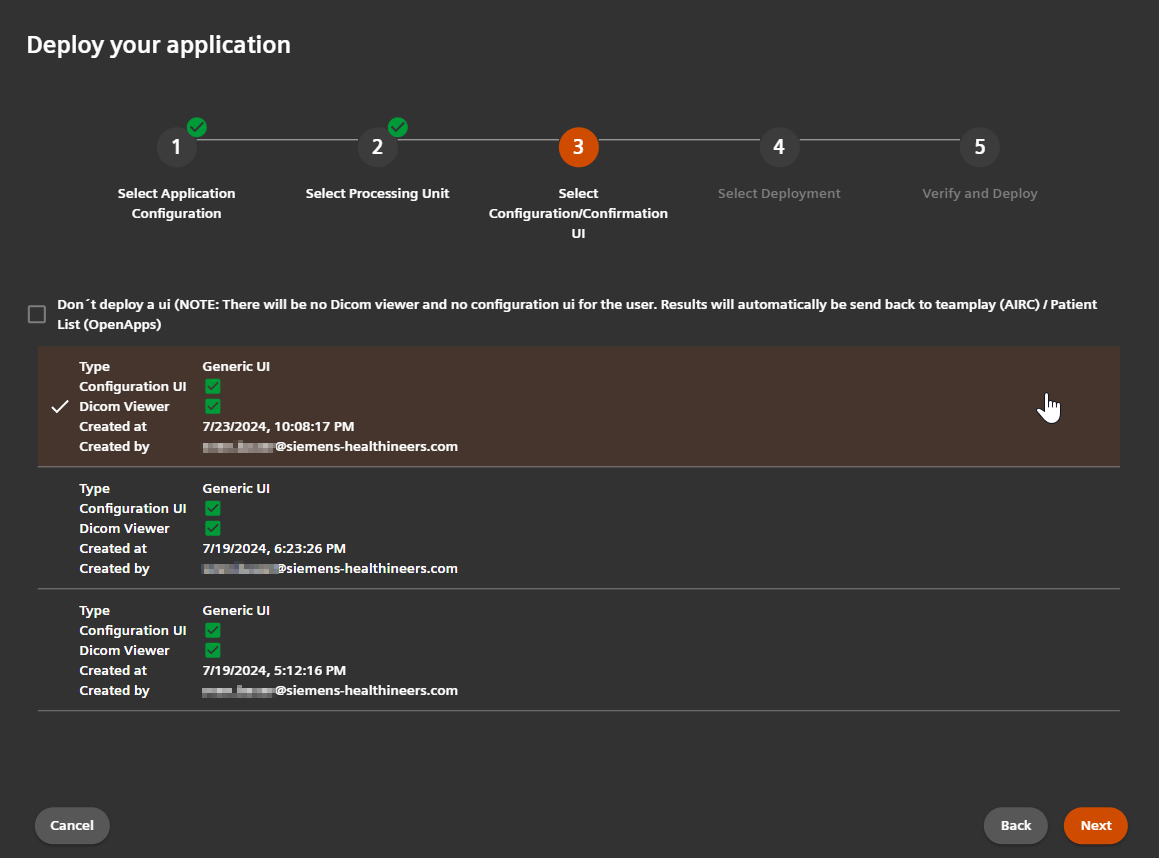Click the siemens-healthineers.com email in the first entry
This screenshot has height=858, width=1159.
click(330, 446)
